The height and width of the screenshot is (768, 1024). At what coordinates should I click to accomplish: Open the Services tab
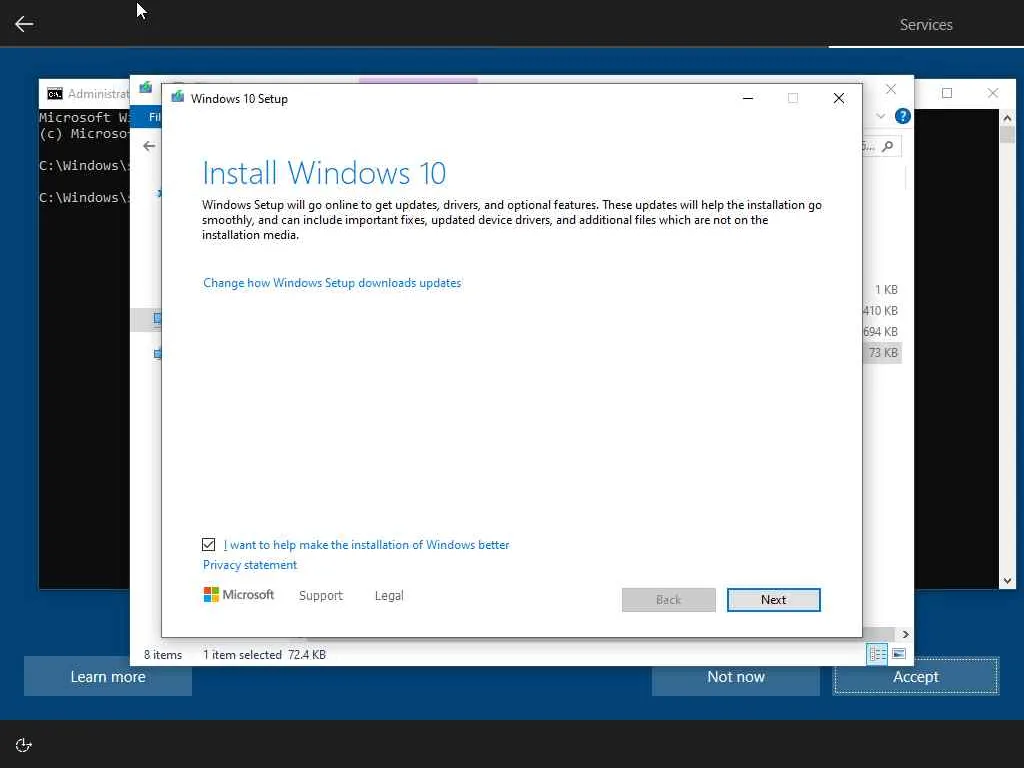pos(925,25)
